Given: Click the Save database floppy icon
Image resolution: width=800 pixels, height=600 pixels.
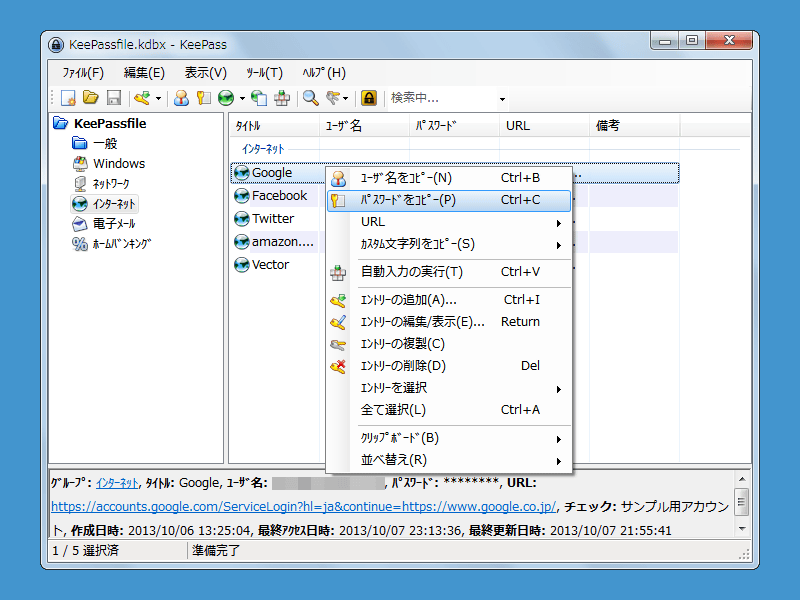Looking at the screenshot, I should 113,97.
